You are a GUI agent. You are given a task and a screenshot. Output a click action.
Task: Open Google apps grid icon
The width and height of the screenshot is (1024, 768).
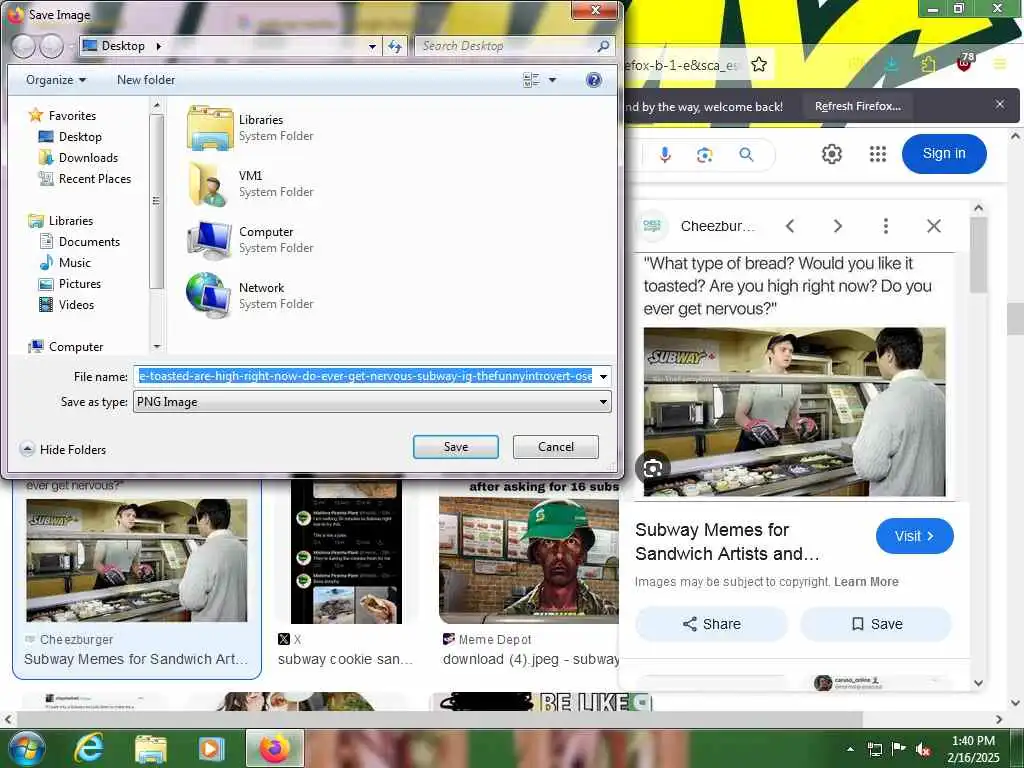coord(878,154)
